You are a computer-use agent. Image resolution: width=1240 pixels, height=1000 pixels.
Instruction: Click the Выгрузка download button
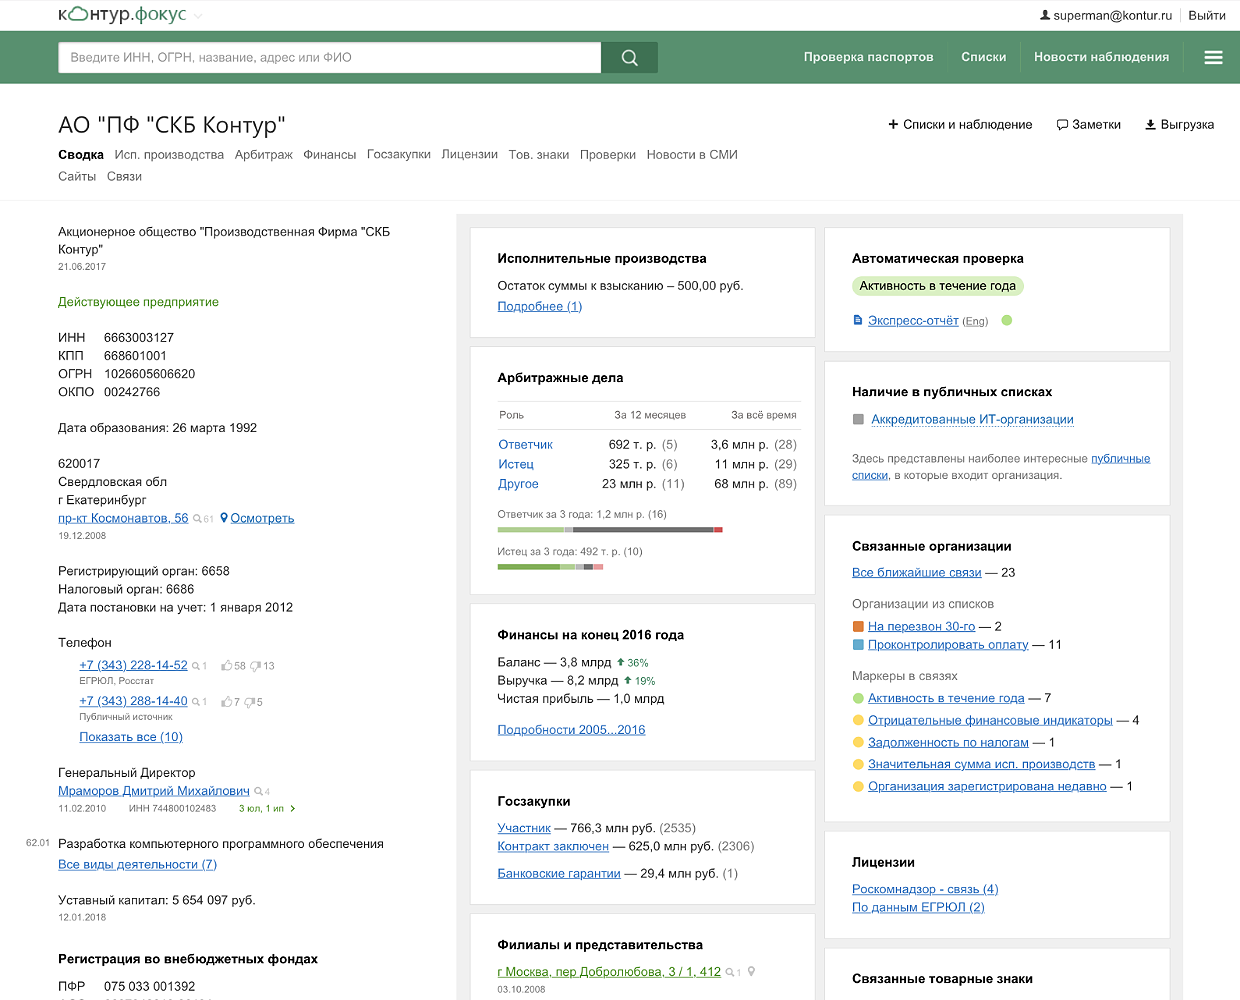tap(1179, 125)
